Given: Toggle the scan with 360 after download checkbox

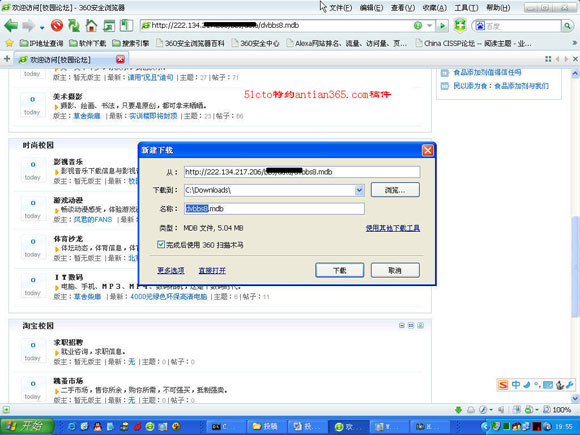Looking at the screenshot, I should pyautogui.click(x=161, y=245).
